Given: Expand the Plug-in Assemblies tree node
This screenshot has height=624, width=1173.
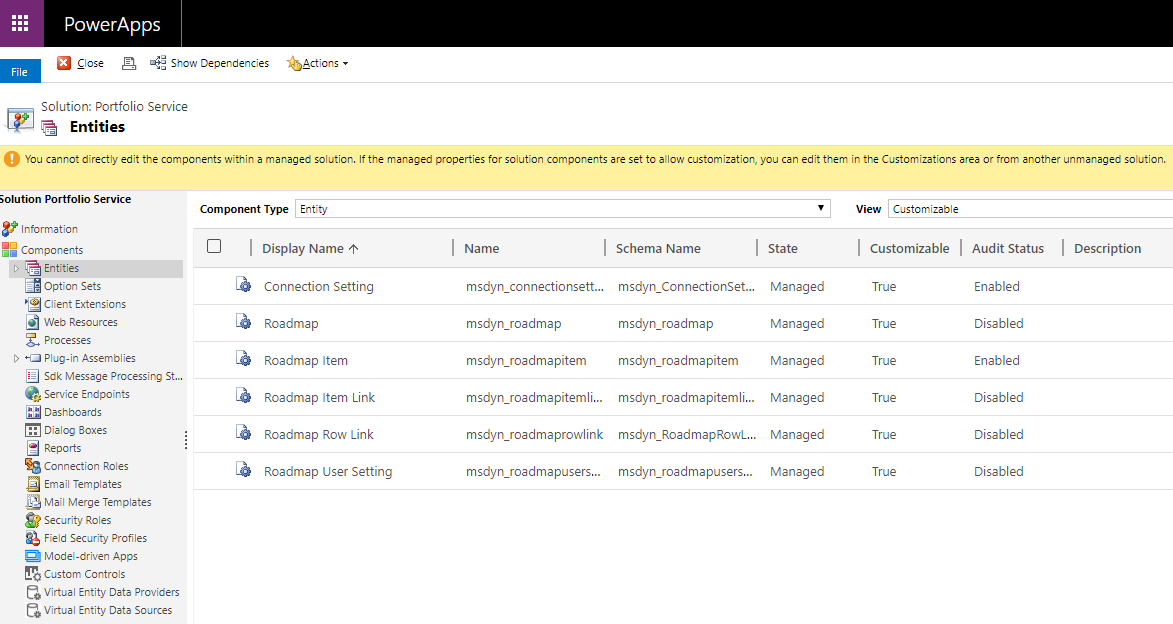Looking at the screenshot, I should click(x=16, y=358).
